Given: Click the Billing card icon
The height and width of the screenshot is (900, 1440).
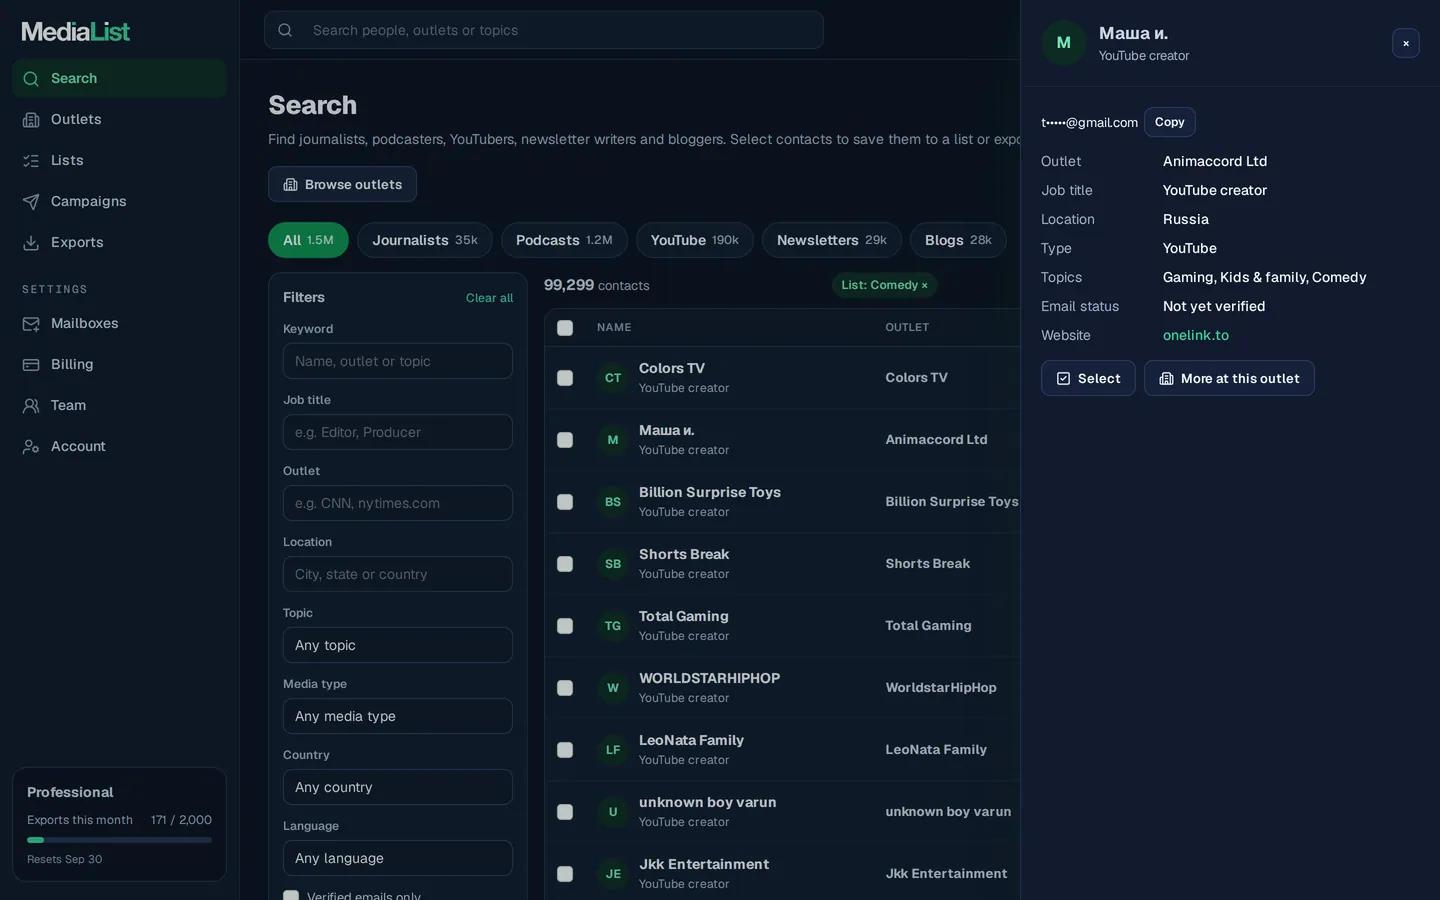Looking at the screenshot, I should pos(31,365).
